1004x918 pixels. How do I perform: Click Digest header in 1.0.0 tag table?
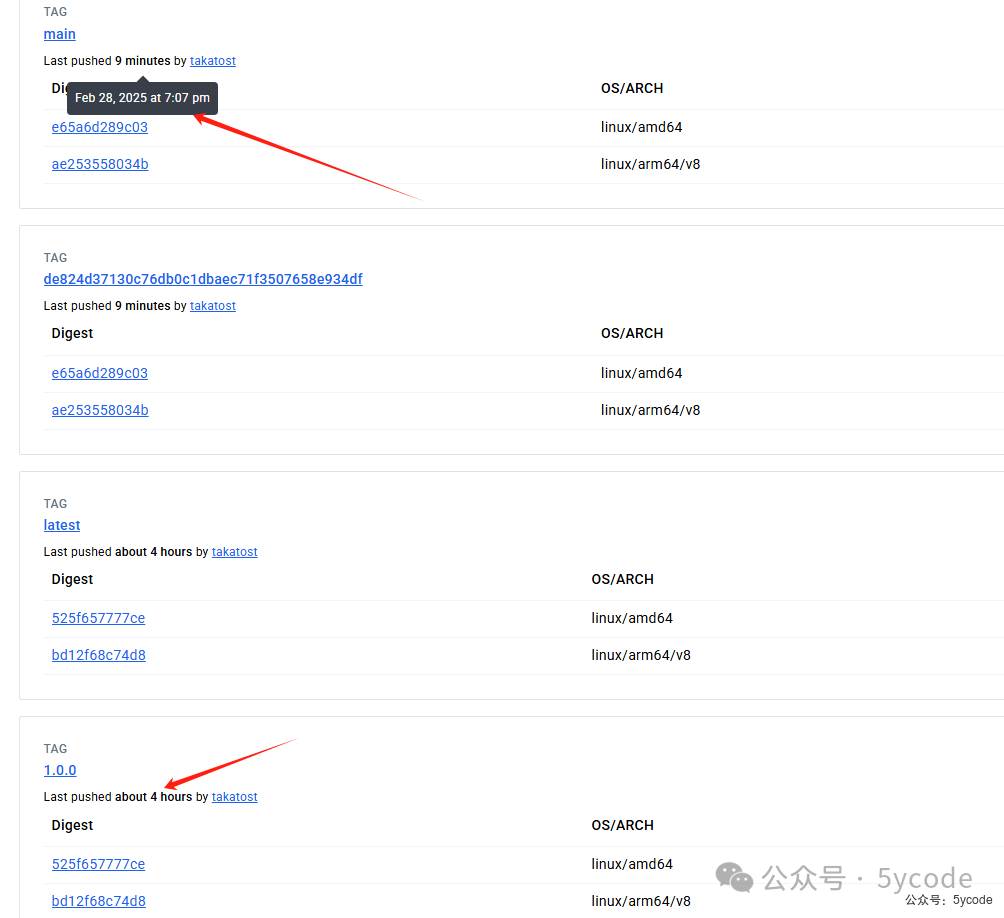coord(72,825)
